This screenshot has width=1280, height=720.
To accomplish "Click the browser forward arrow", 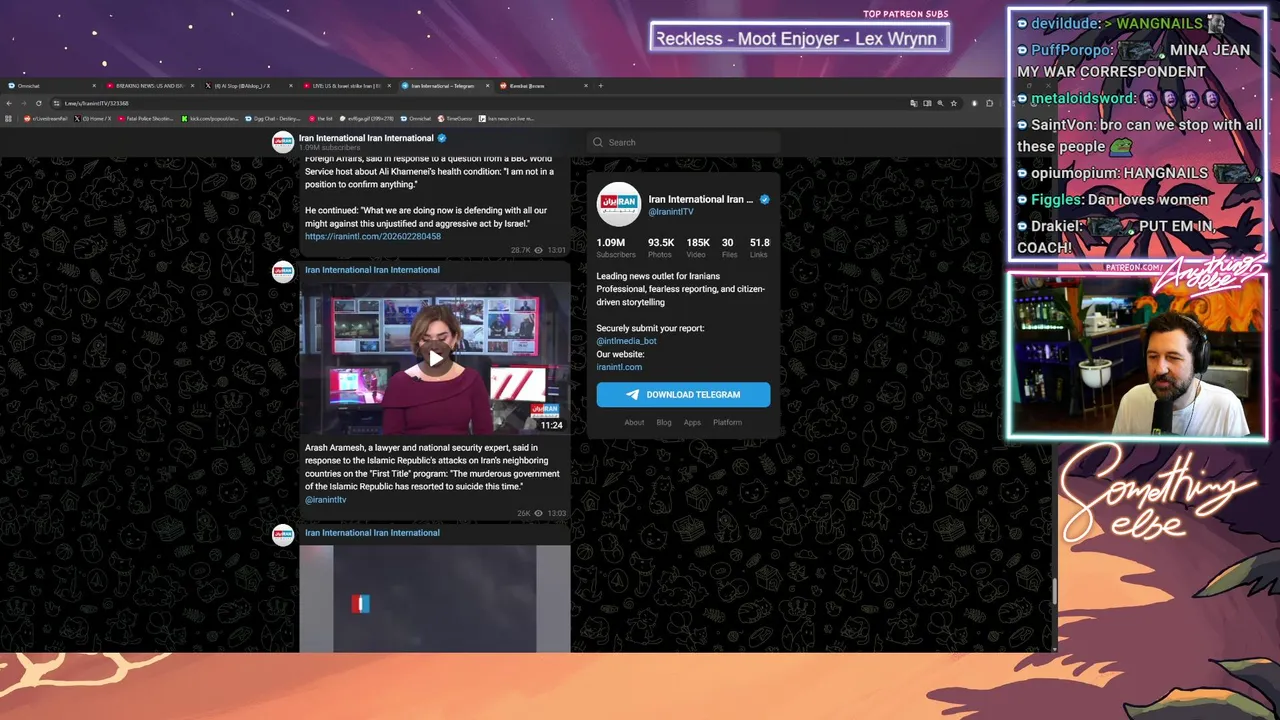I will coord(23,103).
